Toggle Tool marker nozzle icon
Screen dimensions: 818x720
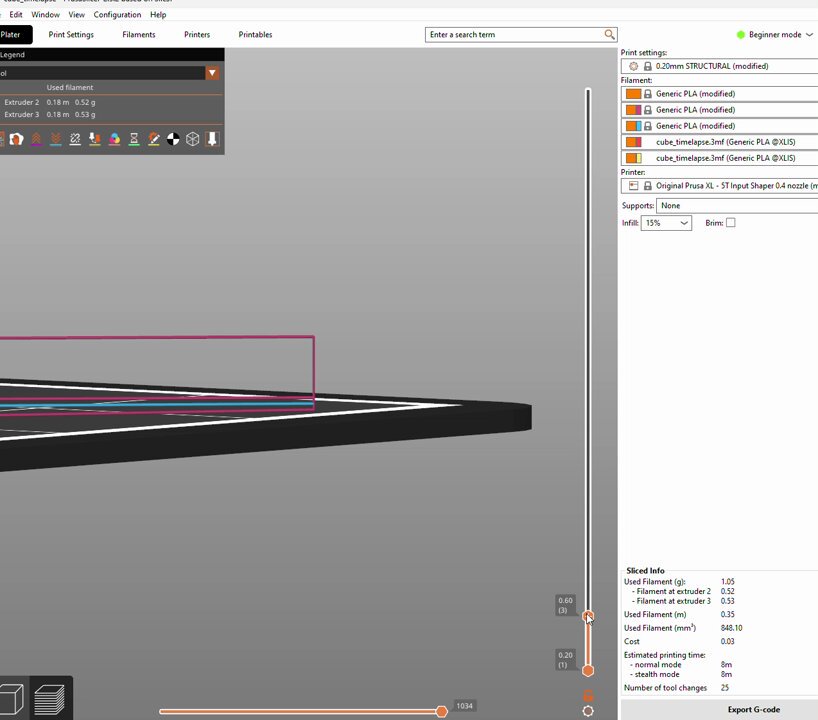[x=212, y=139]
